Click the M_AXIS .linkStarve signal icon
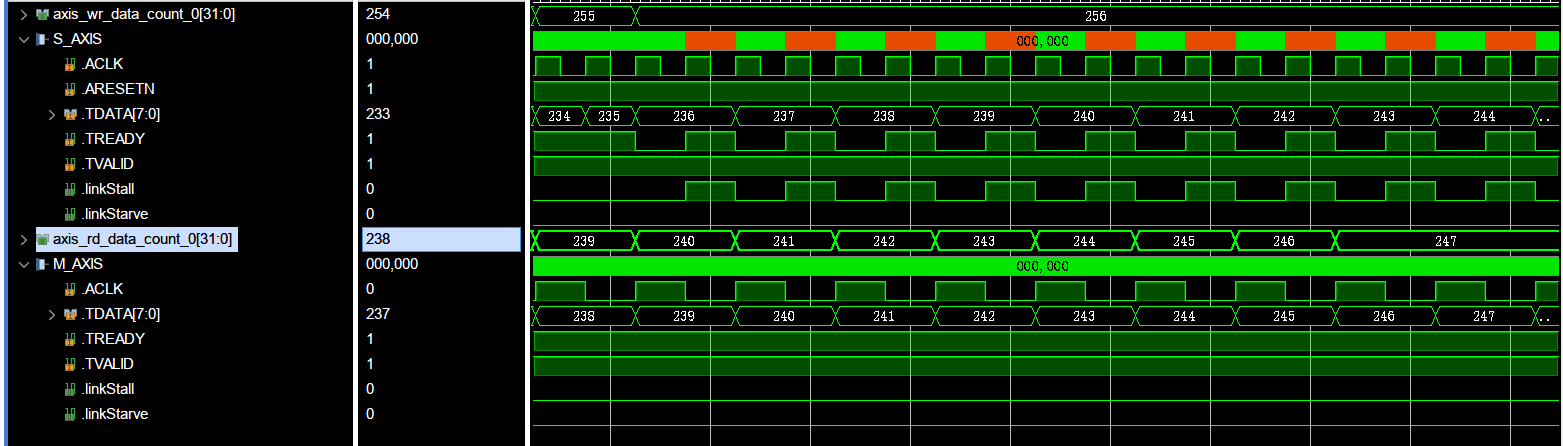The width and height of the screenshot is (1563, 446). (70, 415)
